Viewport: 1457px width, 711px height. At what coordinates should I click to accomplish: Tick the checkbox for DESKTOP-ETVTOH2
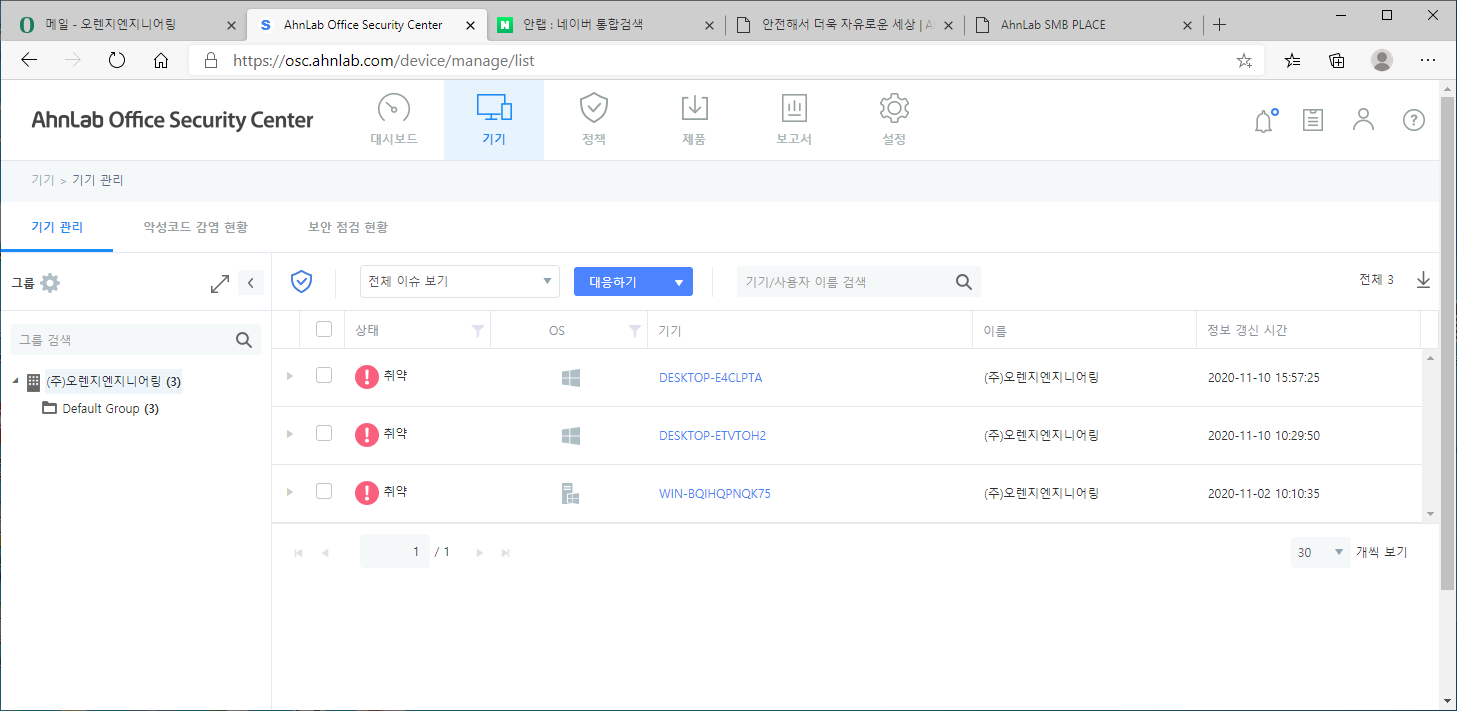coord(324,433)
